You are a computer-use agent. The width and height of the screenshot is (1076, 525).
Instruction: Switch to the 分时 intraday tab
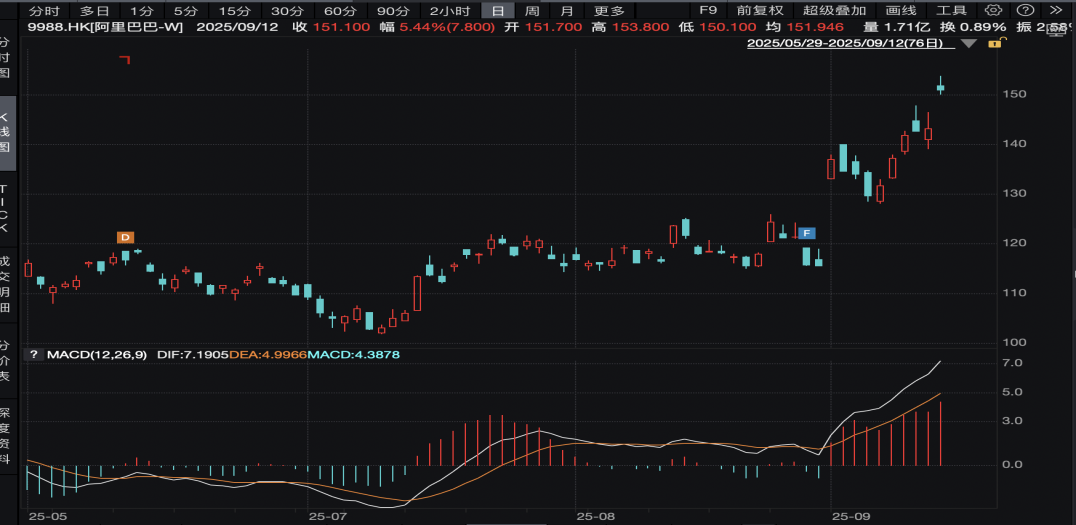[45, 10]
